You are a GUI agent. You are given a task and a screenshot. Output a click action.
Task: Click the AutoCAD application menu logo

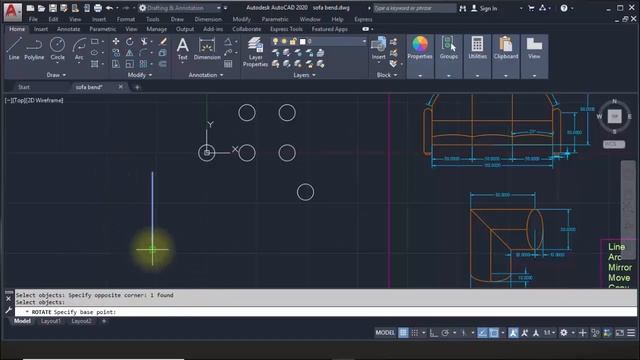[x=12, y=11]
